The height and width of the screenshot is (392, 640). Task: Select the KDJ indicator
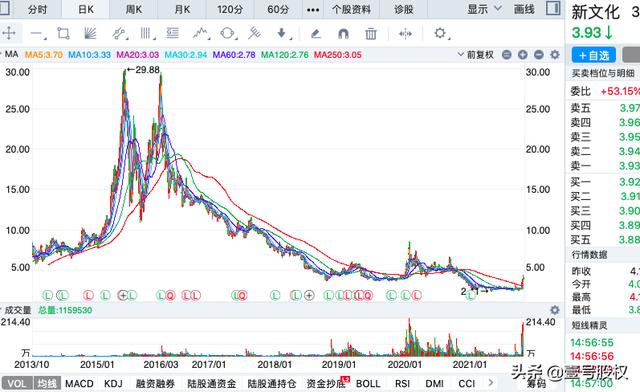[113, 383]
